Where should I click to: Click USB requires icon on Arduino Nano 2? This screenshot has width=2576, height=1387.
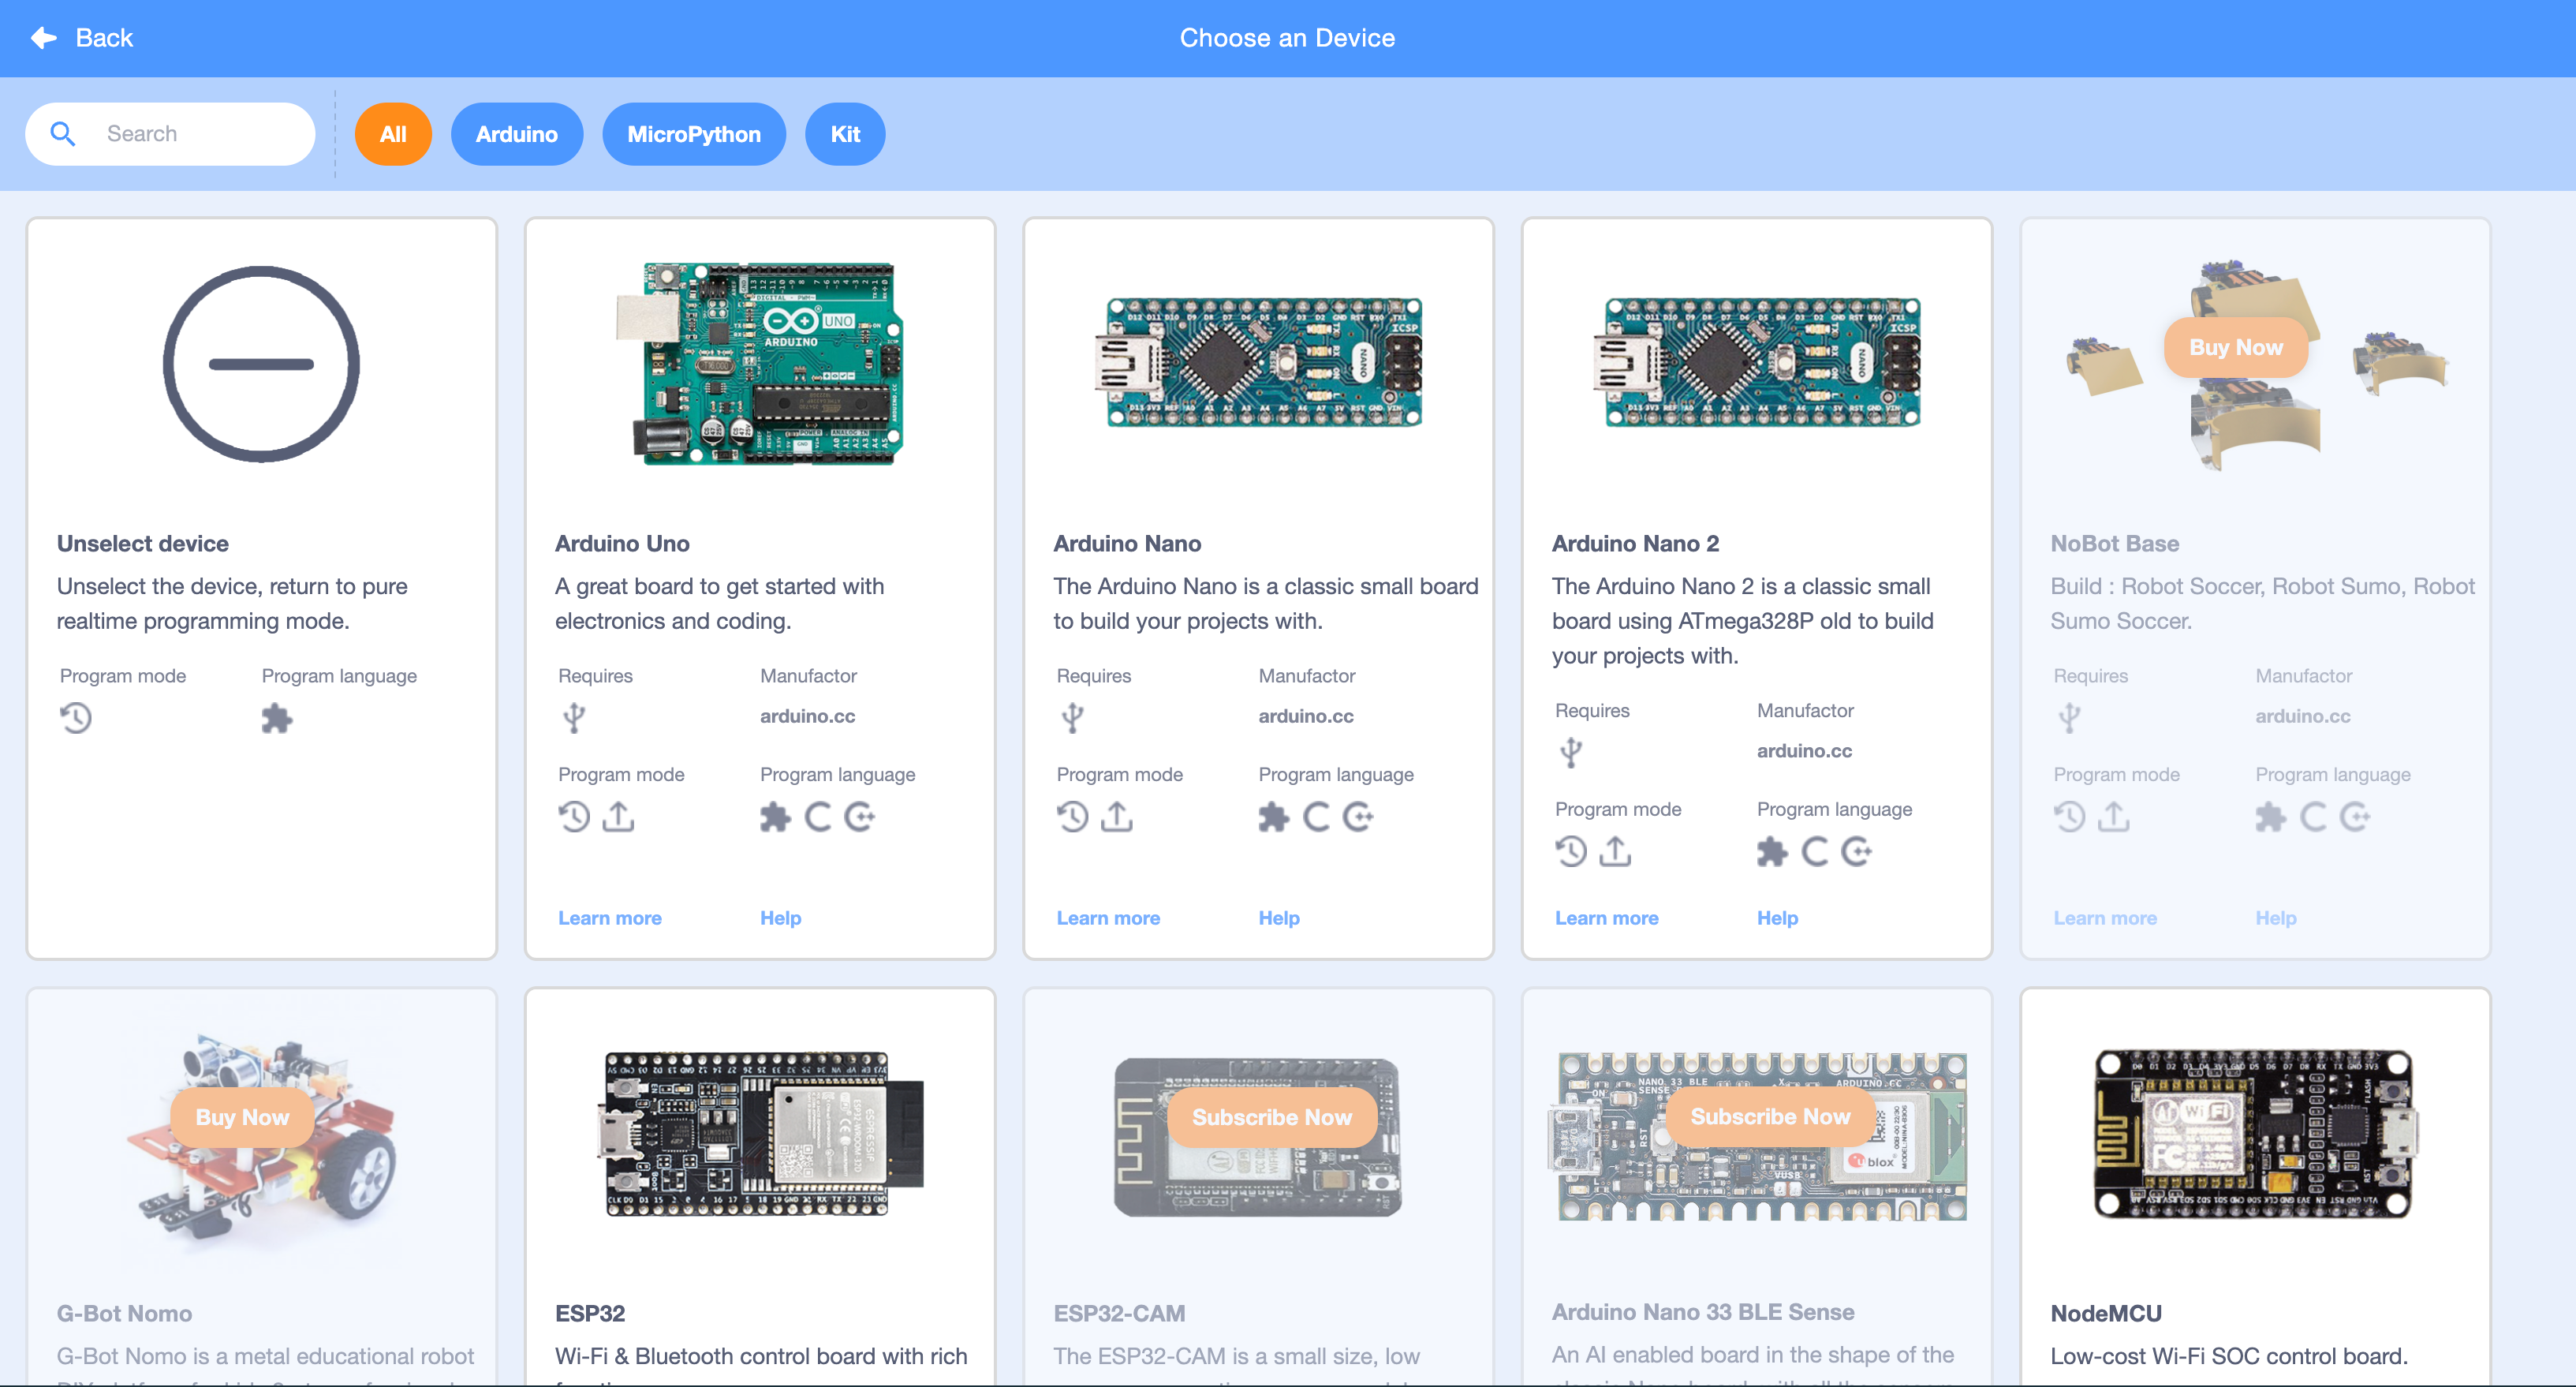[1571, 752]
